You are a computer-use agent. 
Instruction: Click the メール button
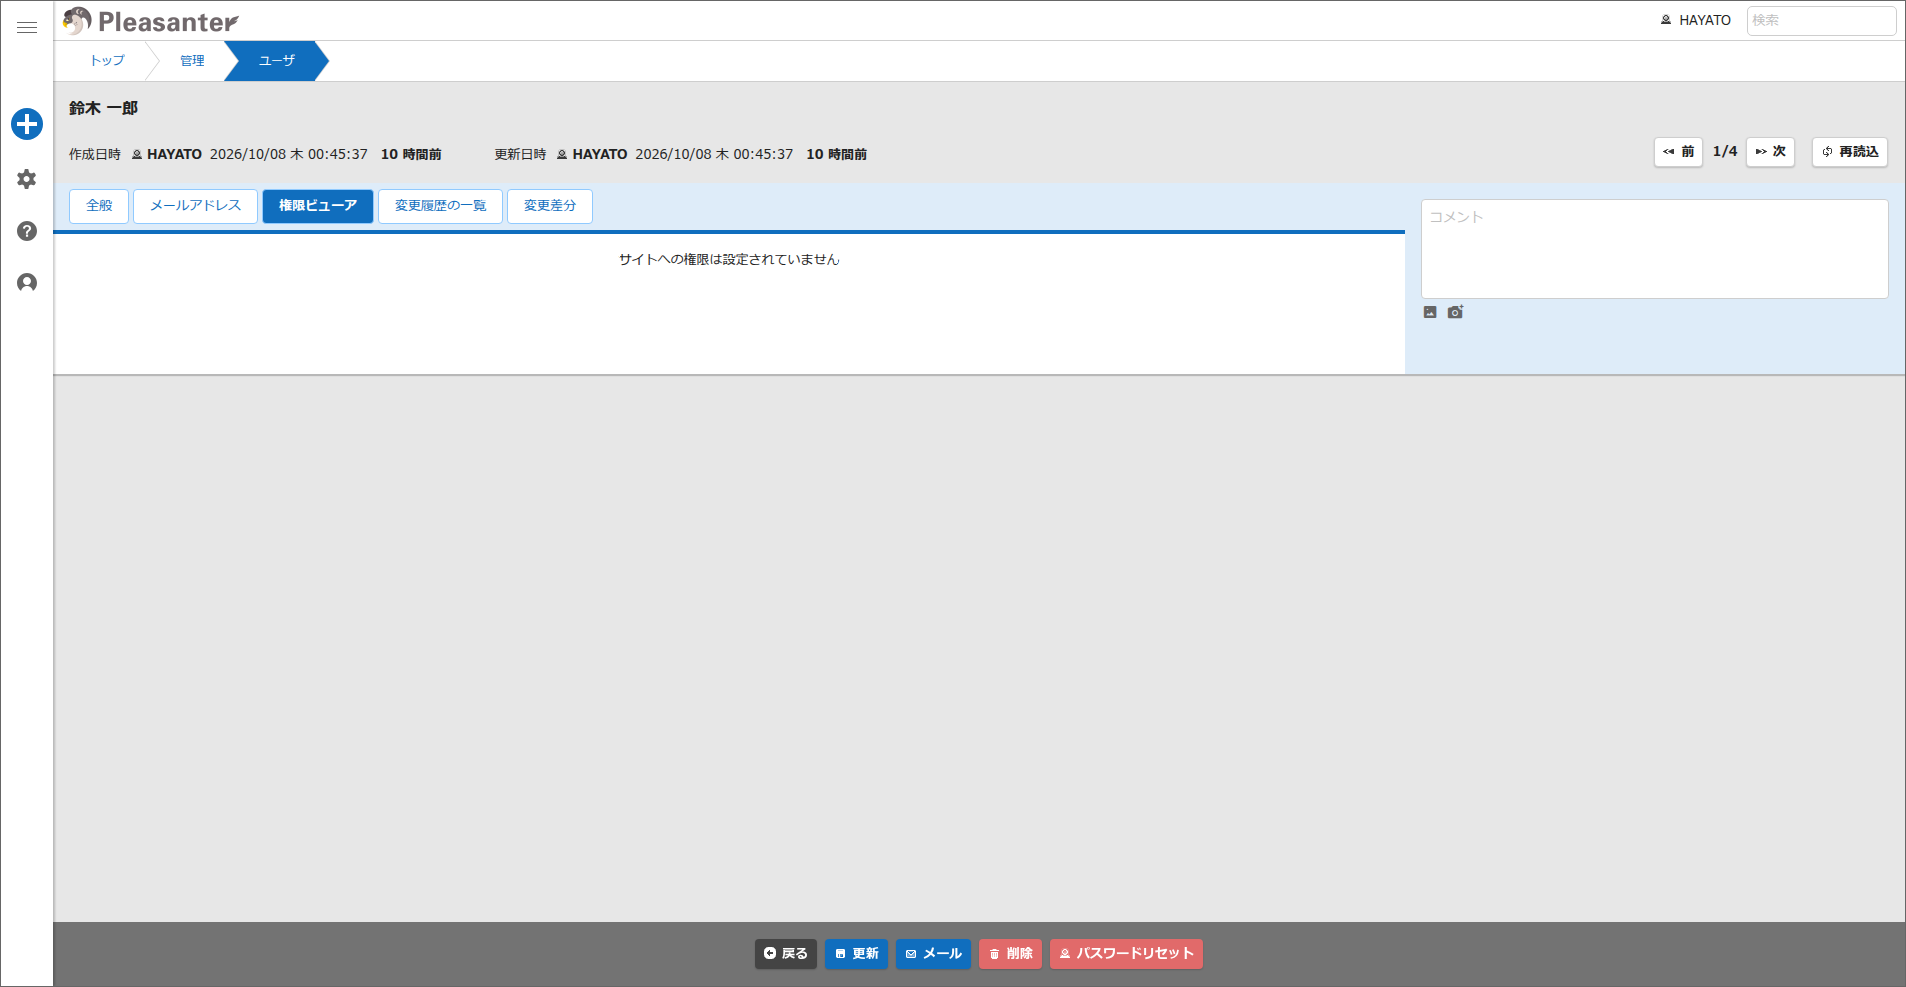(x=933, y=954)
